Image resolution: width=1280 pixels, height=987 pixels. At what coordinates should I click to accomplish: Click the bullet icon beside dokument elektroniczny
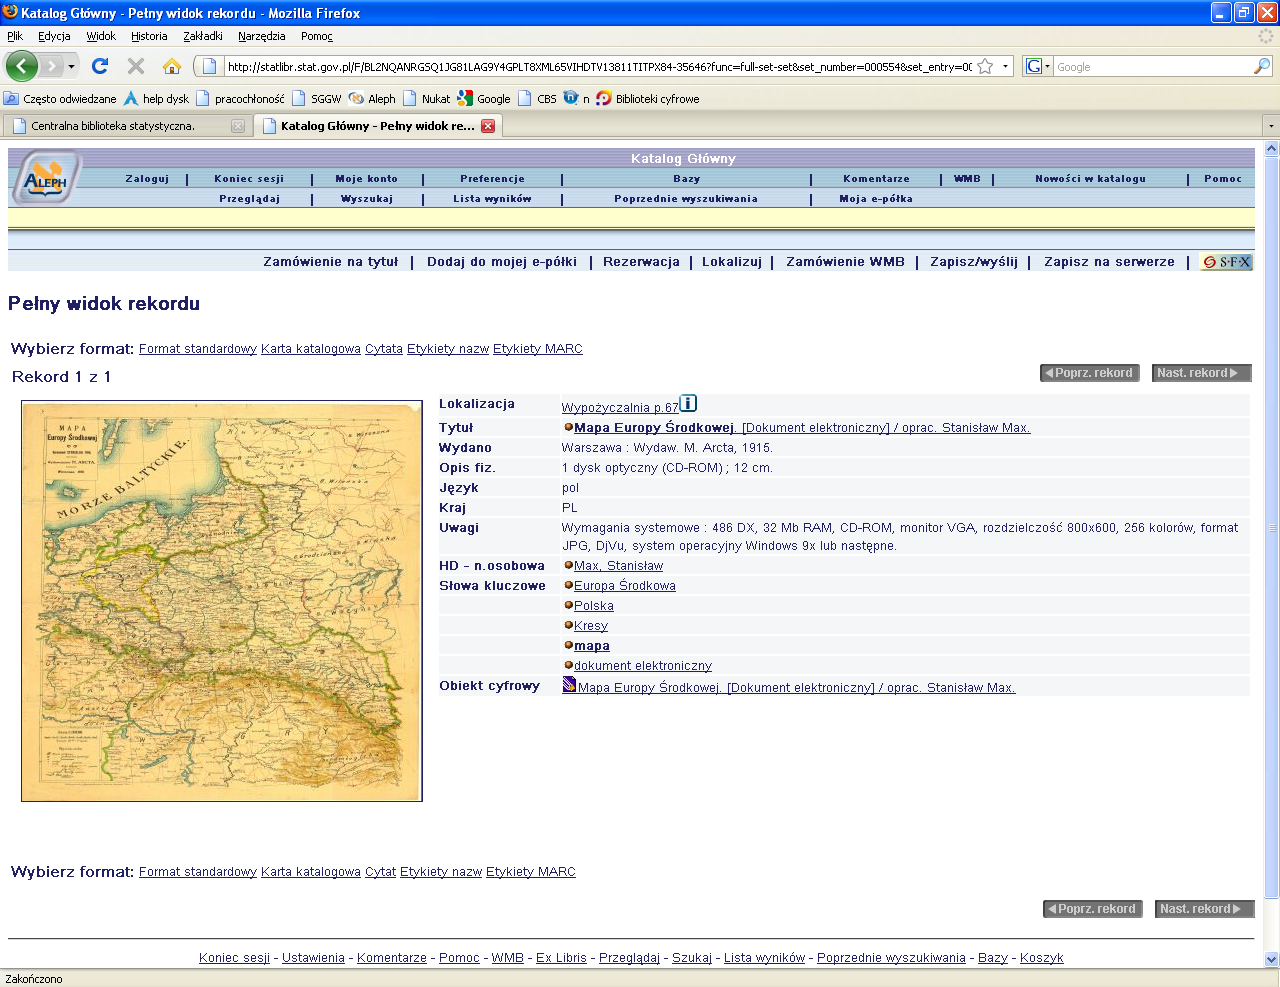pos(568,665)
